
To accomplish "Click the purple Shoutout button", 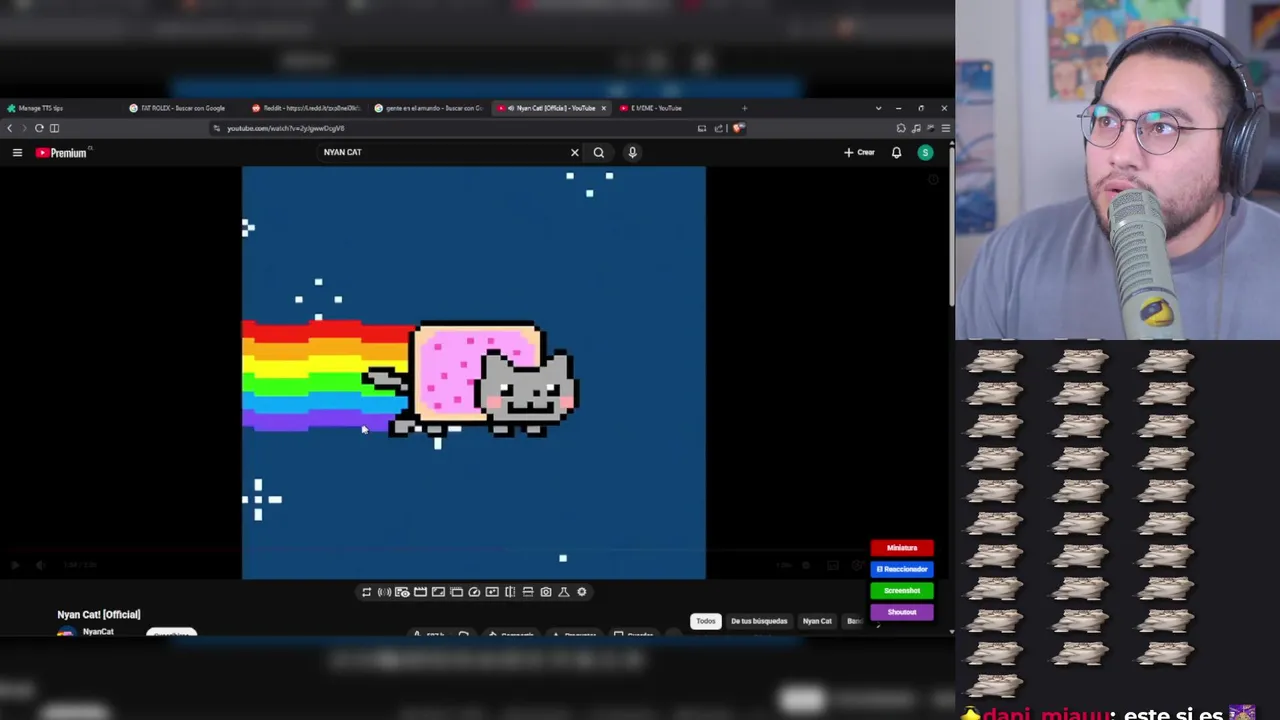I will [x=902, y=612].
